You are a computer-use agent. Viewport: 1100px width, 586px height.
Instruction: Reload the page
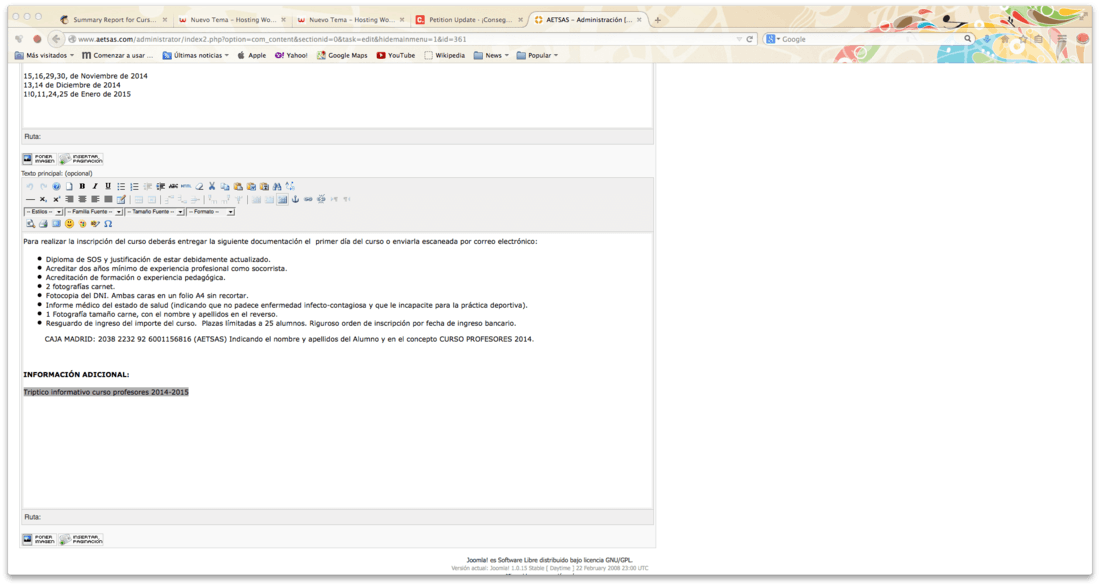749,39
